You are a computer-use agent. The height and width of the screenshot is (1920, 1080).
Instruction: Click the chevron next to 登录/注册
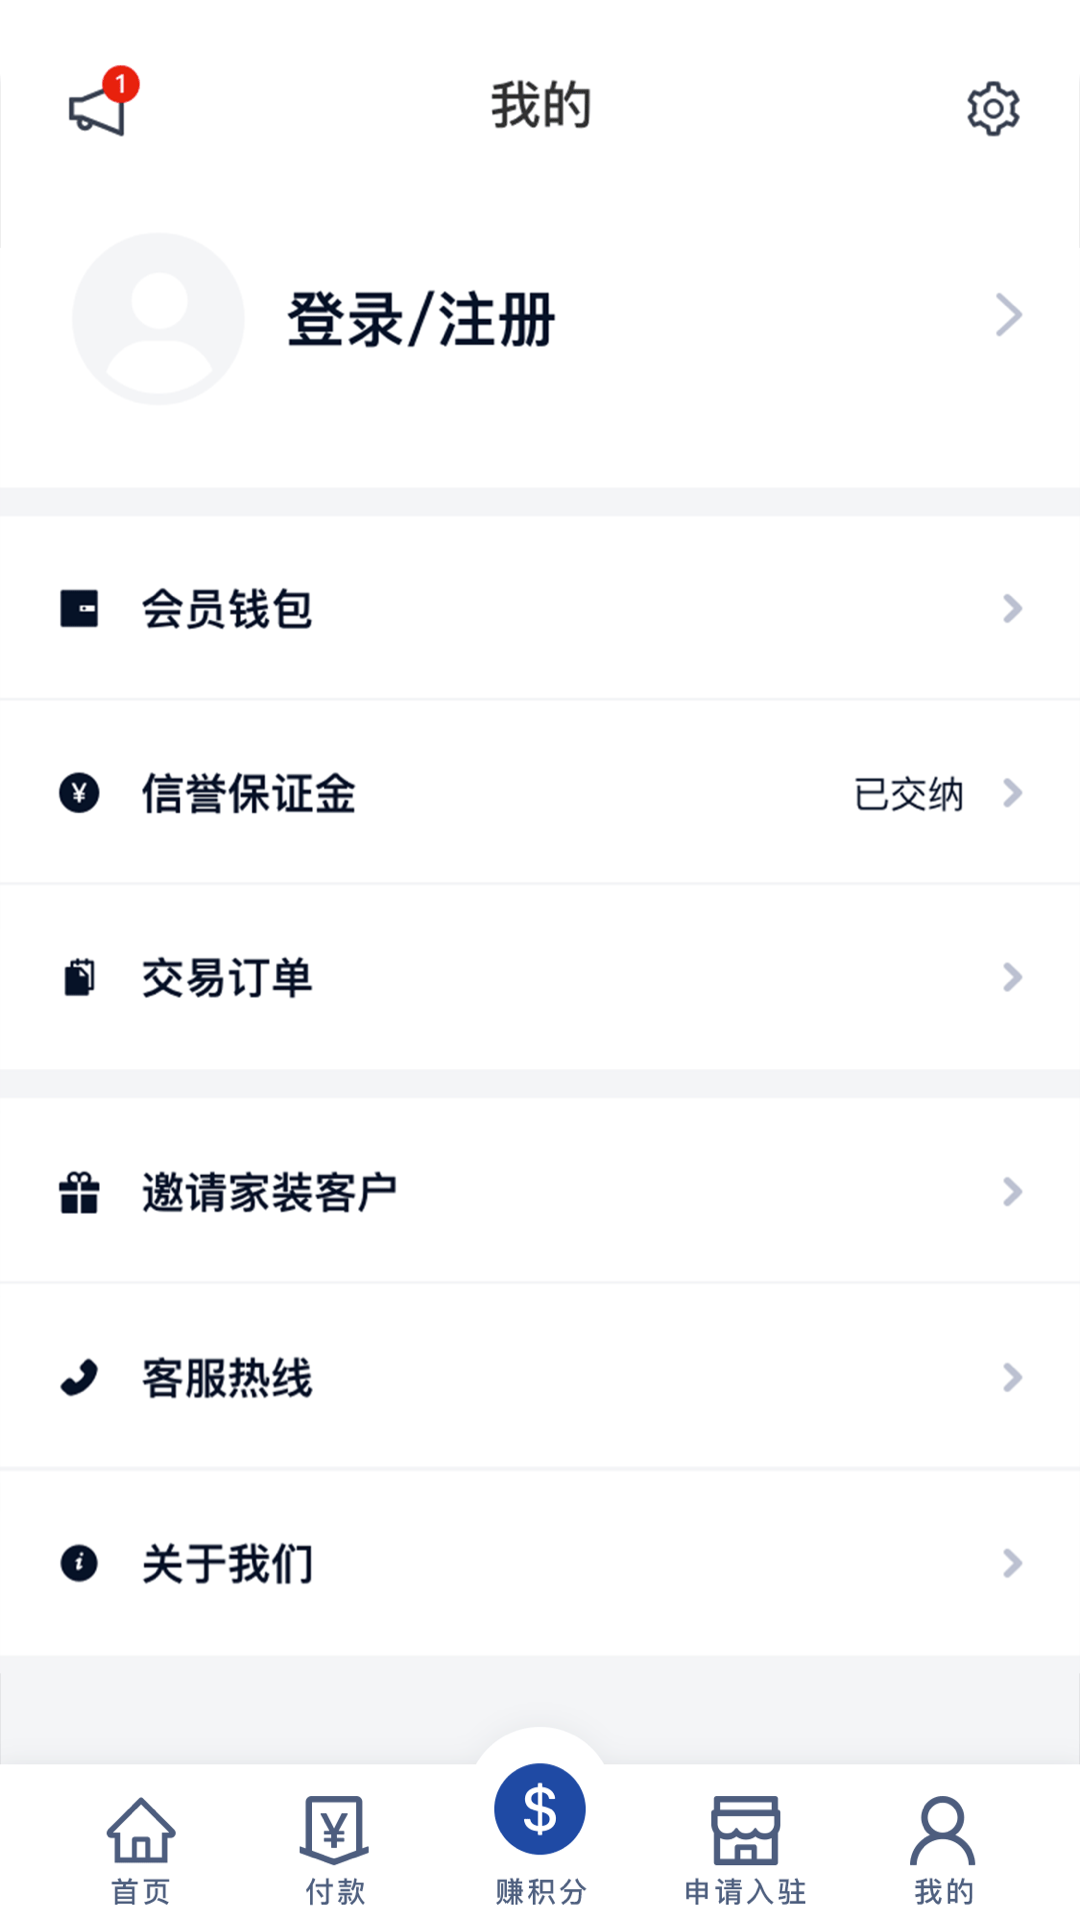point(1009,316)
